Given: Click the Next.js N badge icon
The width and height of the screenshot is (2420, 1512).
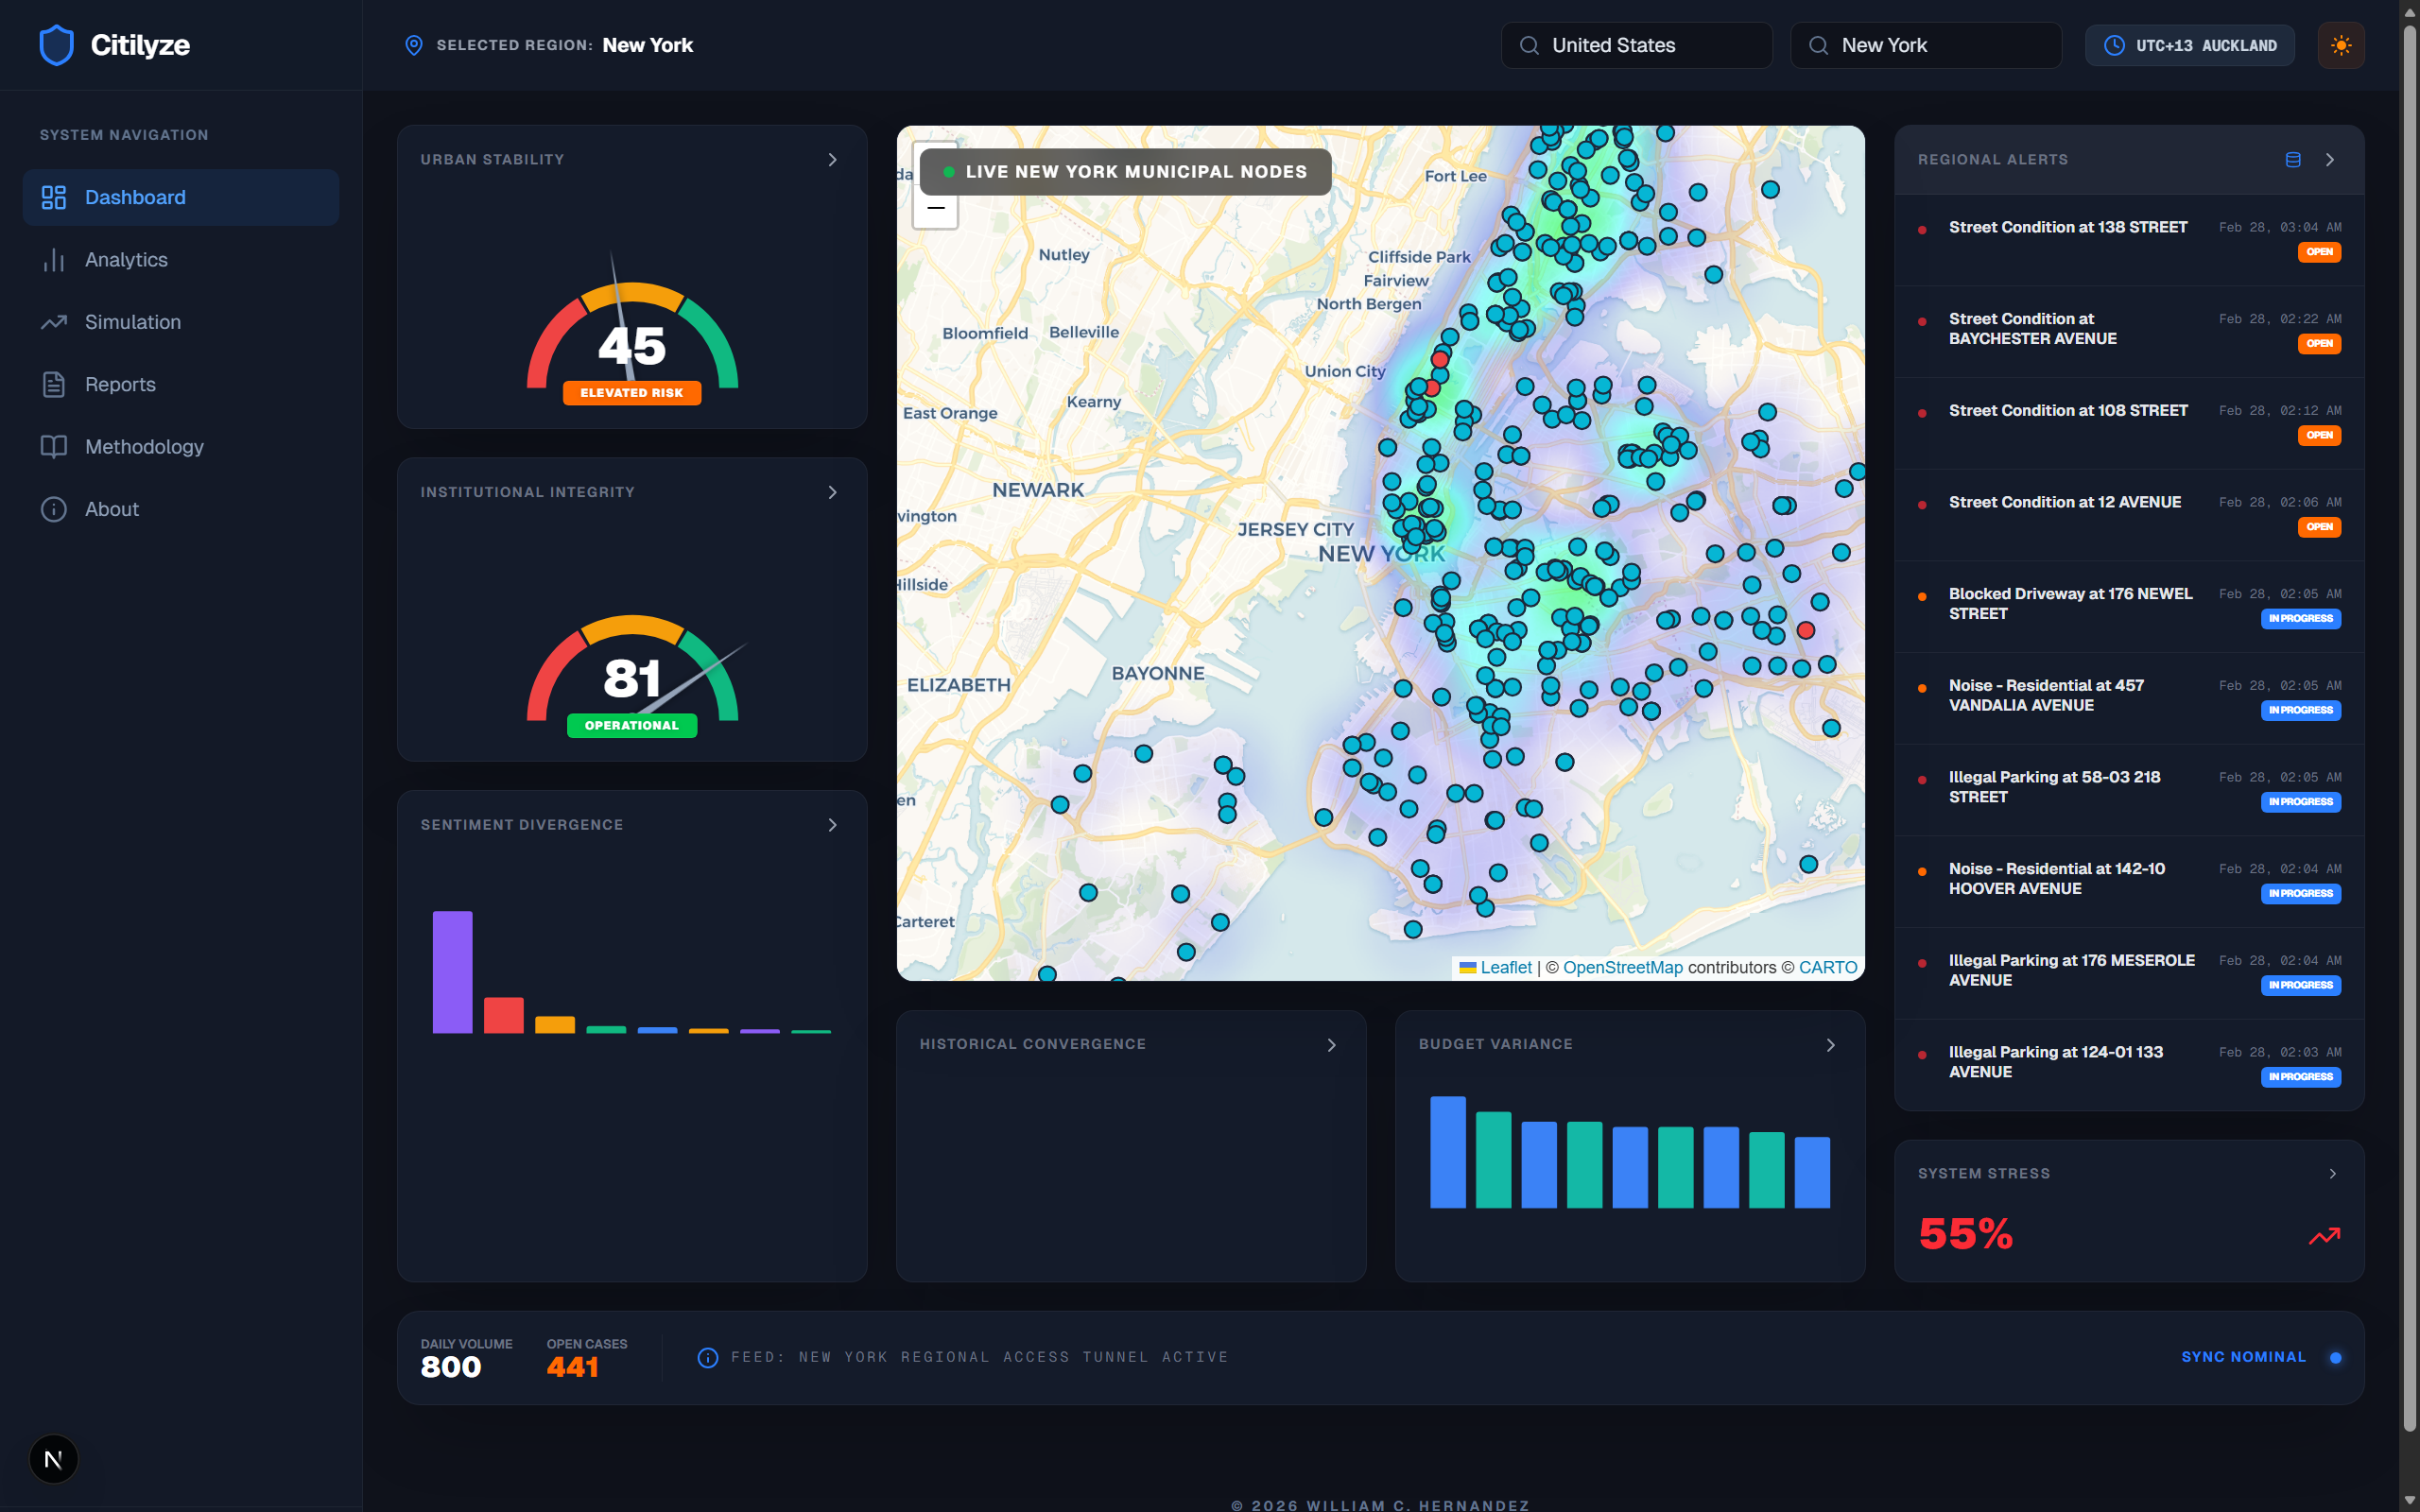Looking at the screenshot, I should 54,1459.
